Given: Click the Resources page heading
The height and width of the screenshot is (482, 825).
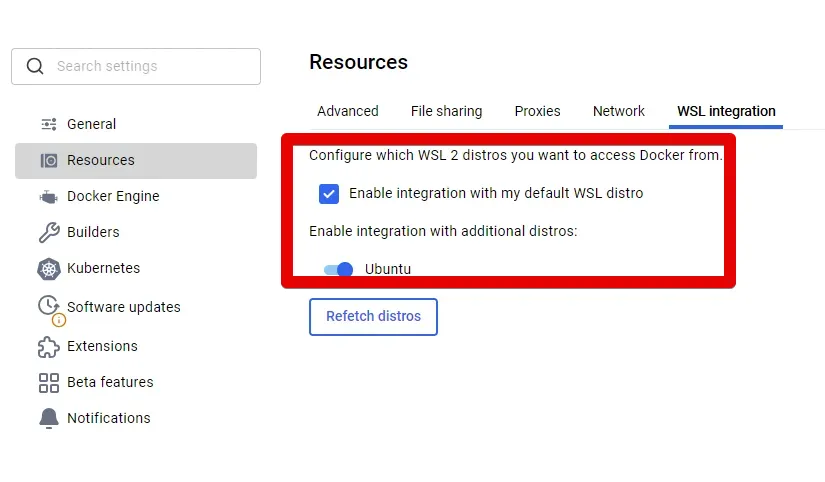Looking at the screenshot, I should coord(358,62).
